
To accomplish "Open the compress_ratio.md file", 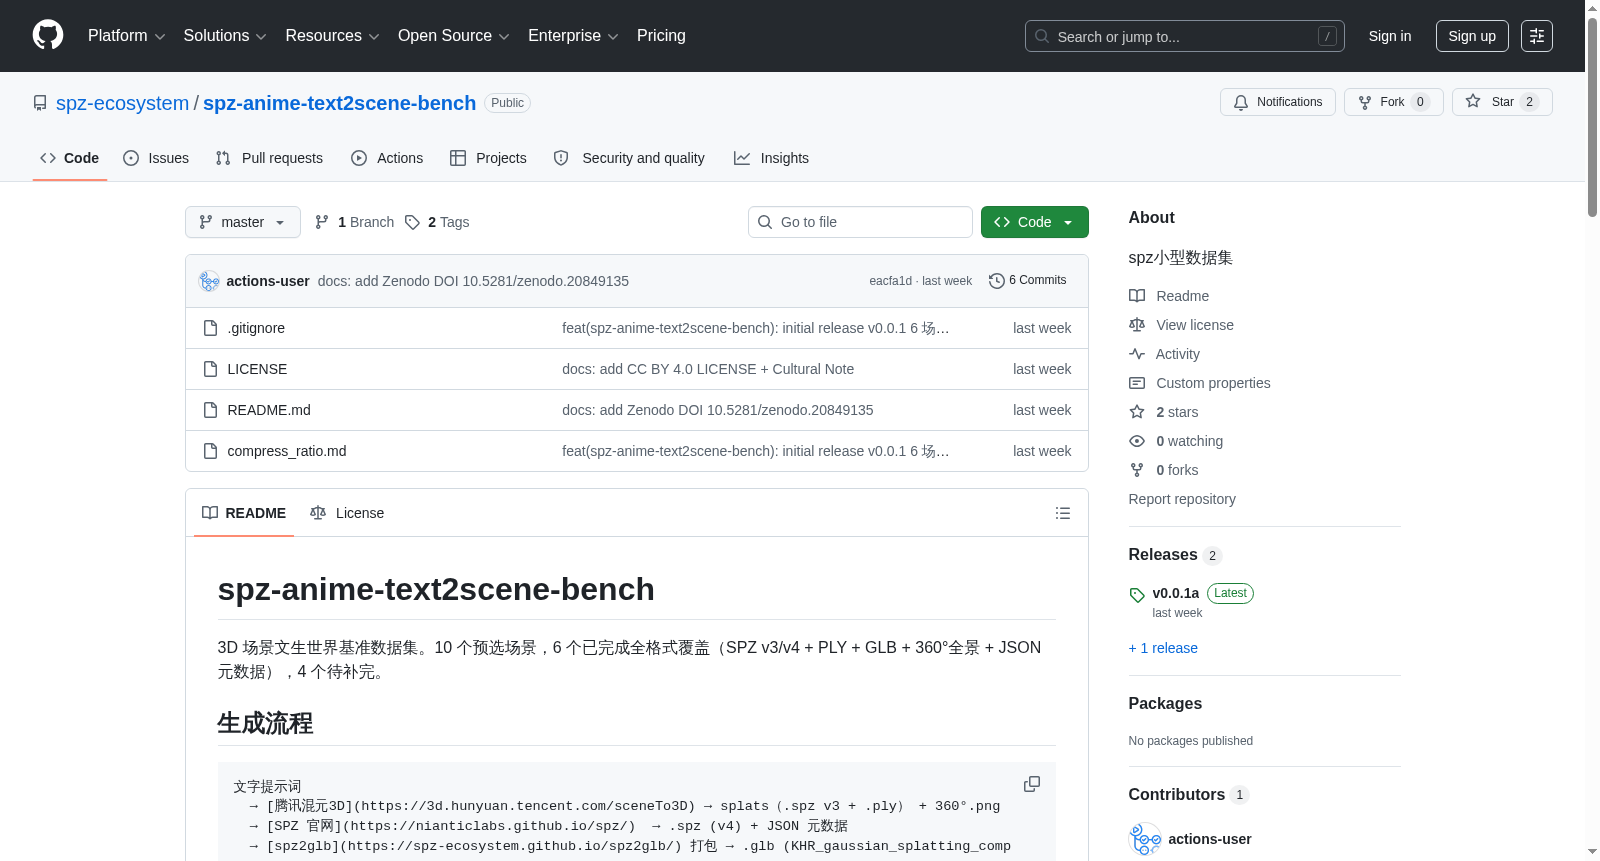I will (287, 451).
